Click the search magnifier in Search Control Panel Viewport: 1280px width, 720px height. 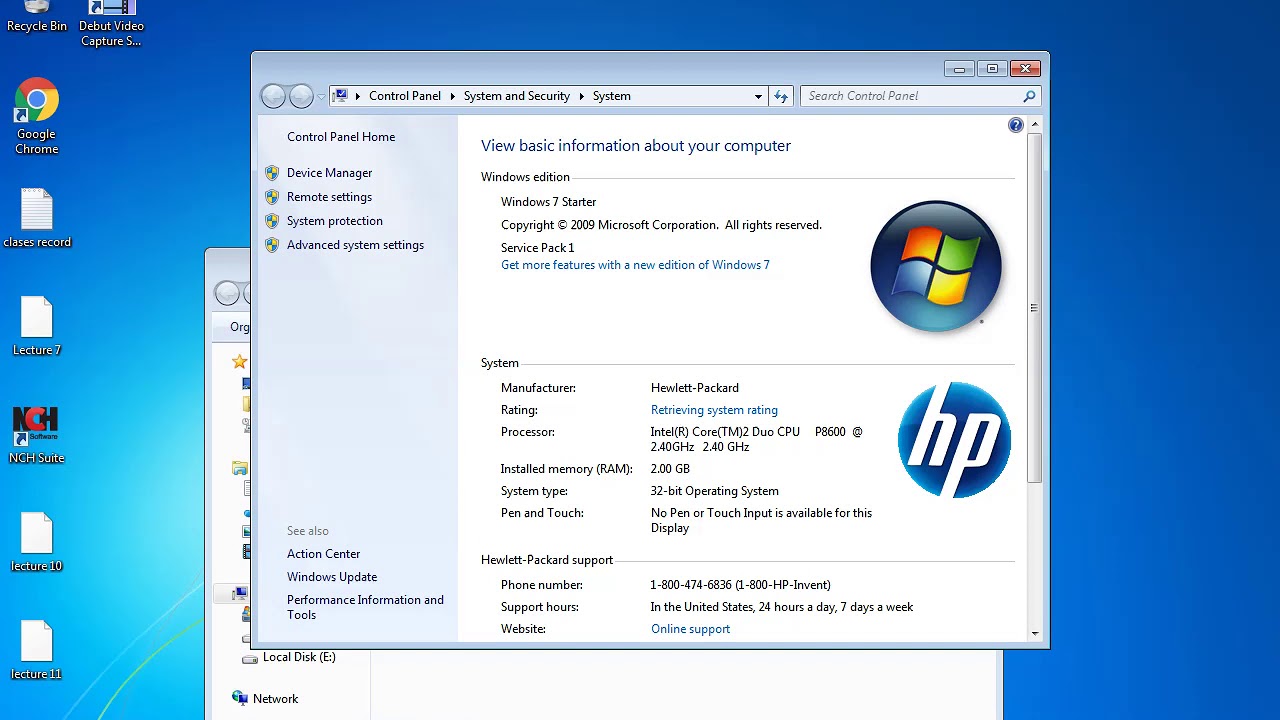click(x=1029, y=95)
